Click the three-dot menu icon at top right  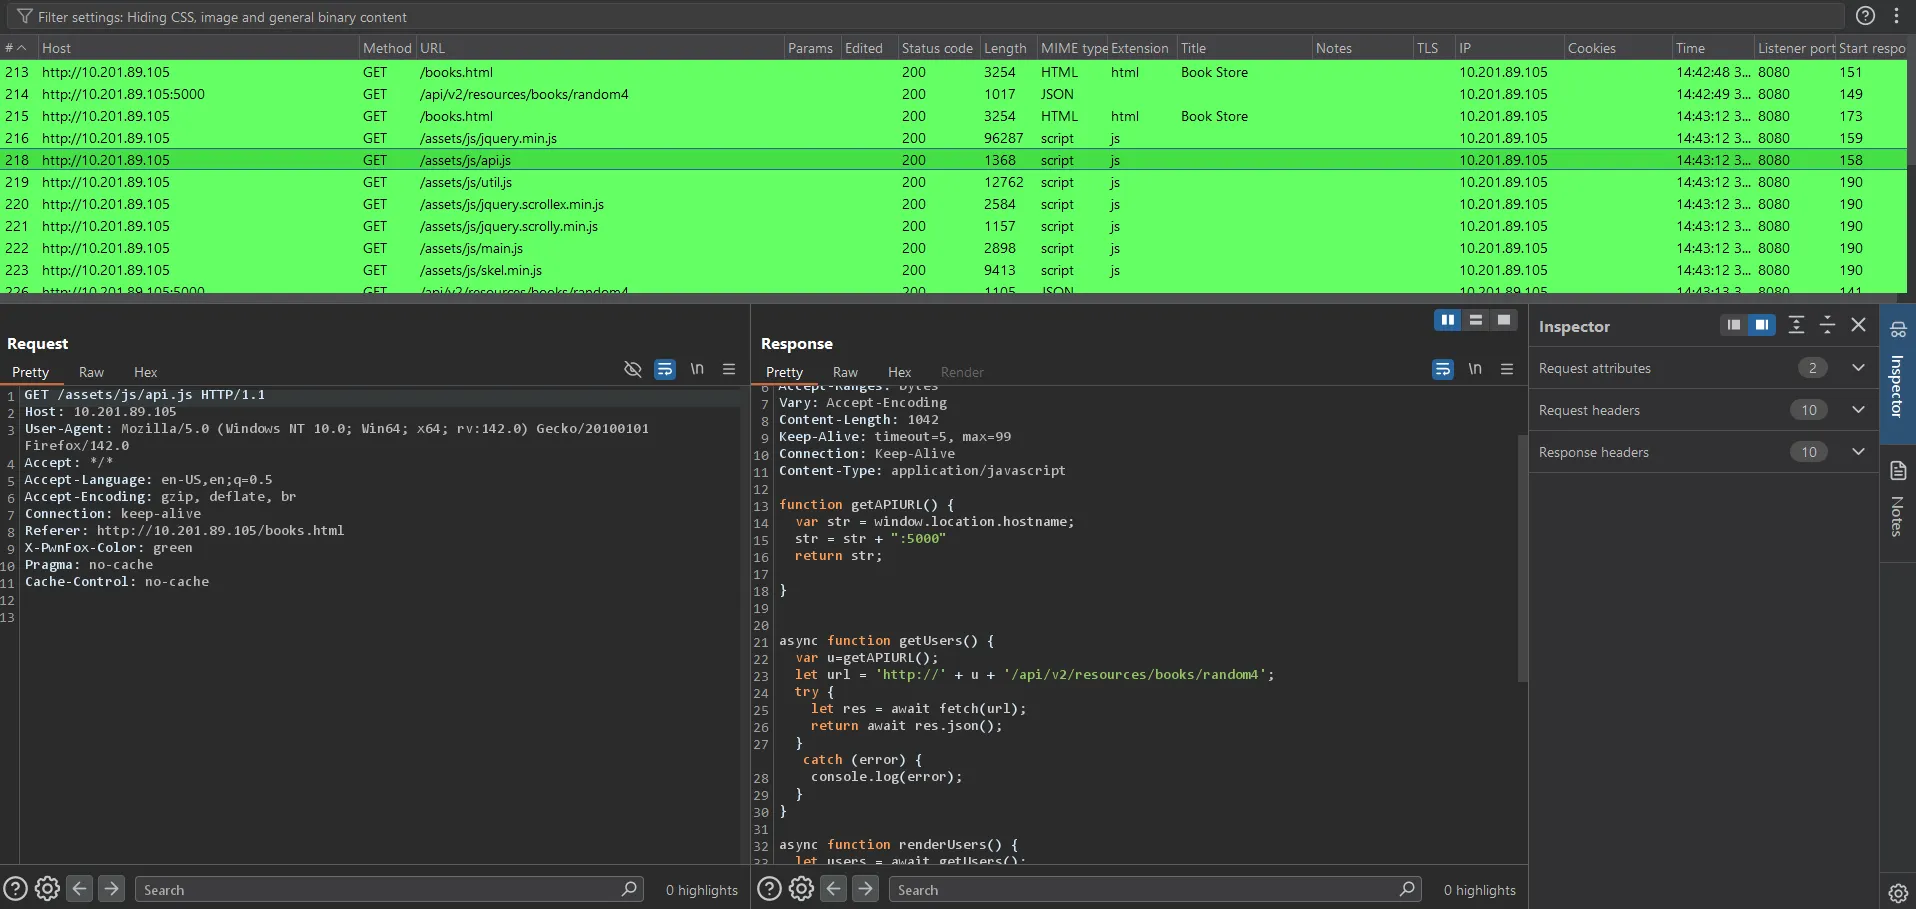(x=1897, y=16)
